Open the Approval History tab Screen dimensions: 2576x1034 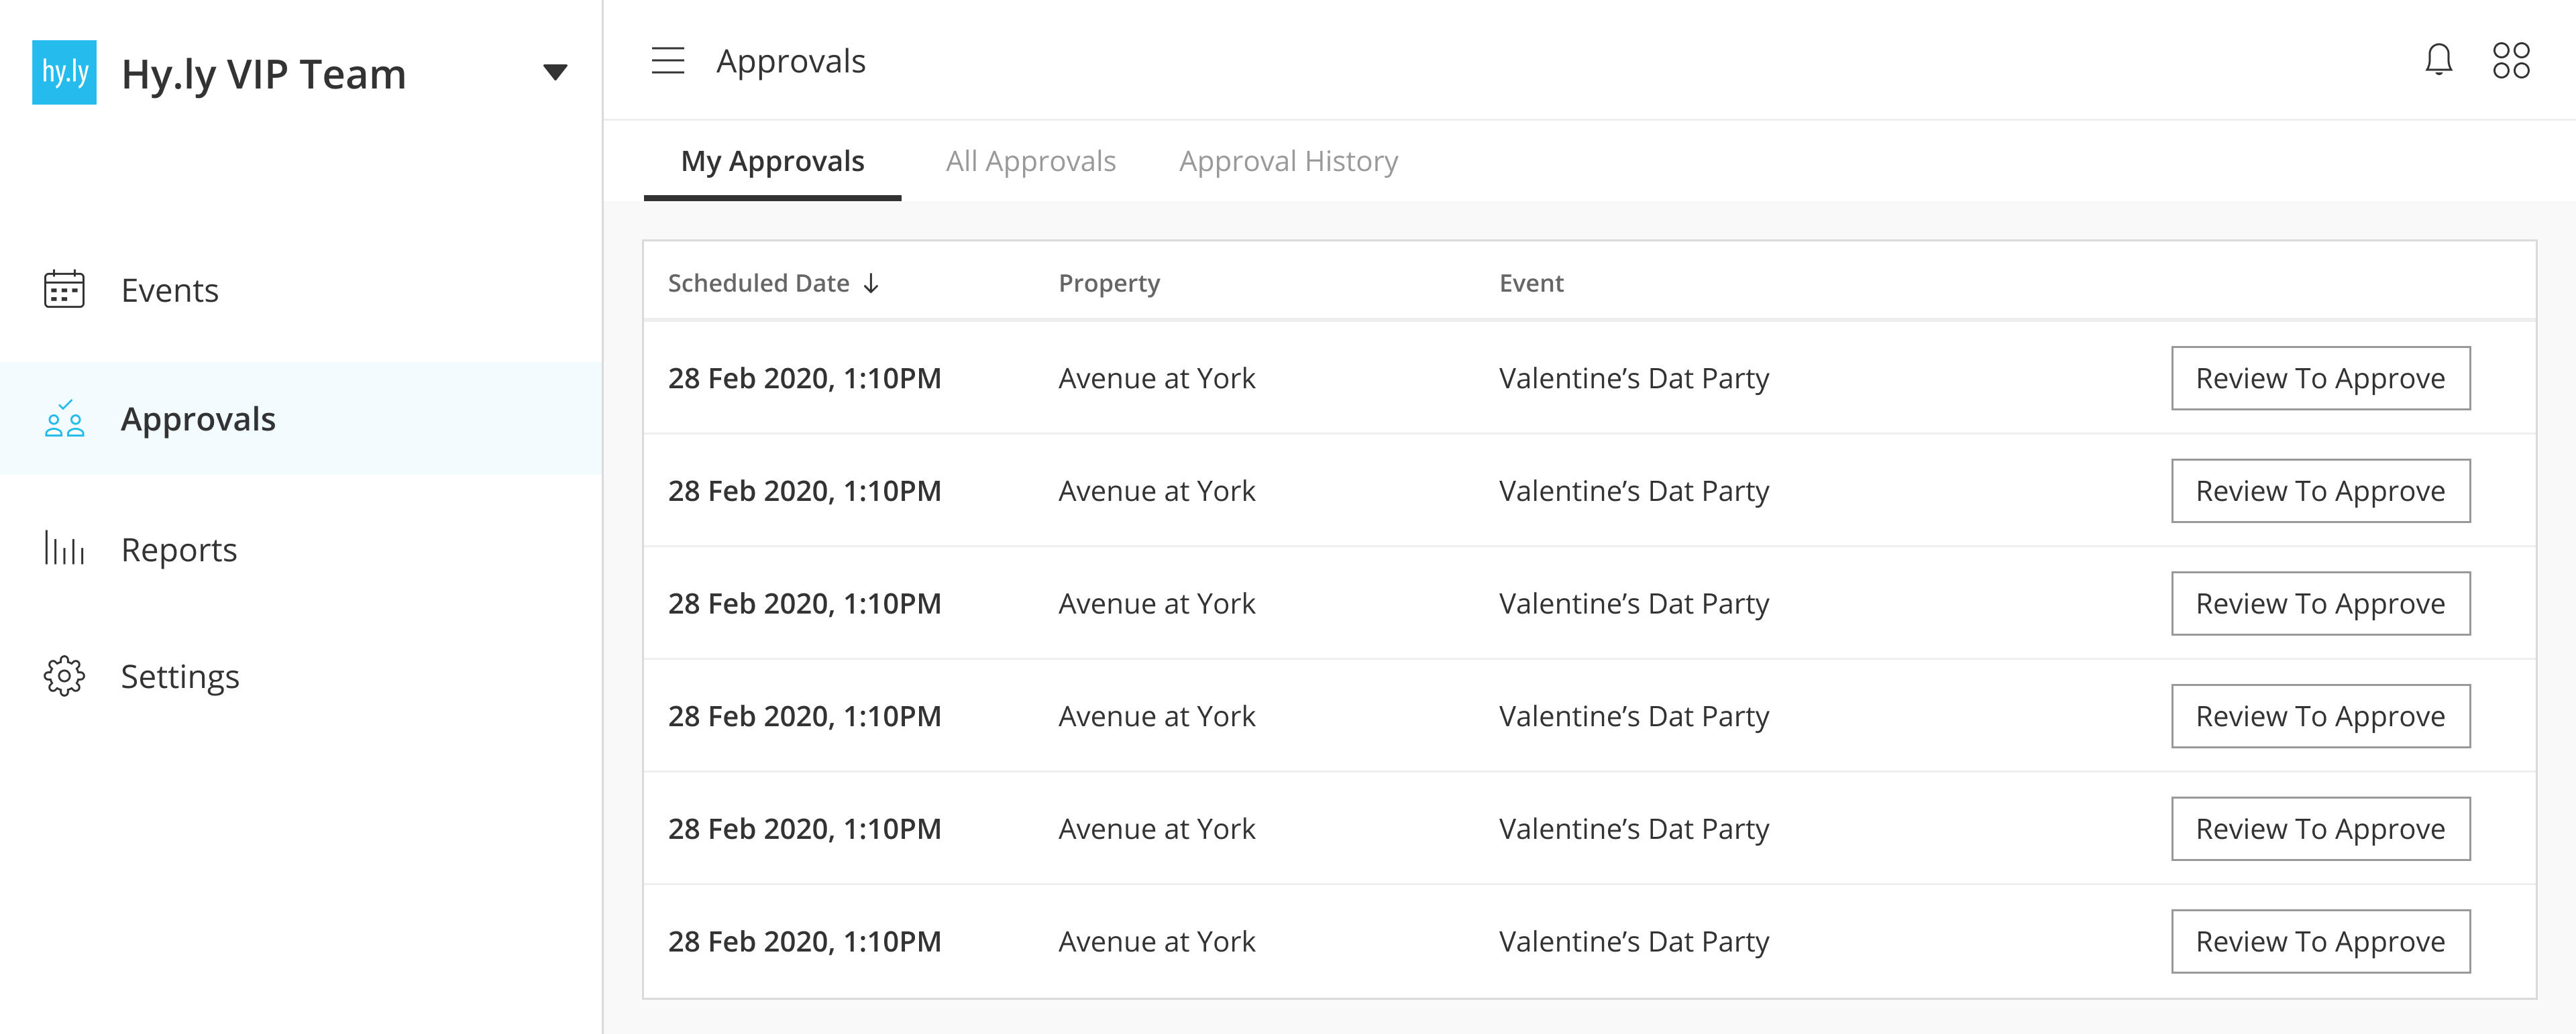coord(1288,161)
